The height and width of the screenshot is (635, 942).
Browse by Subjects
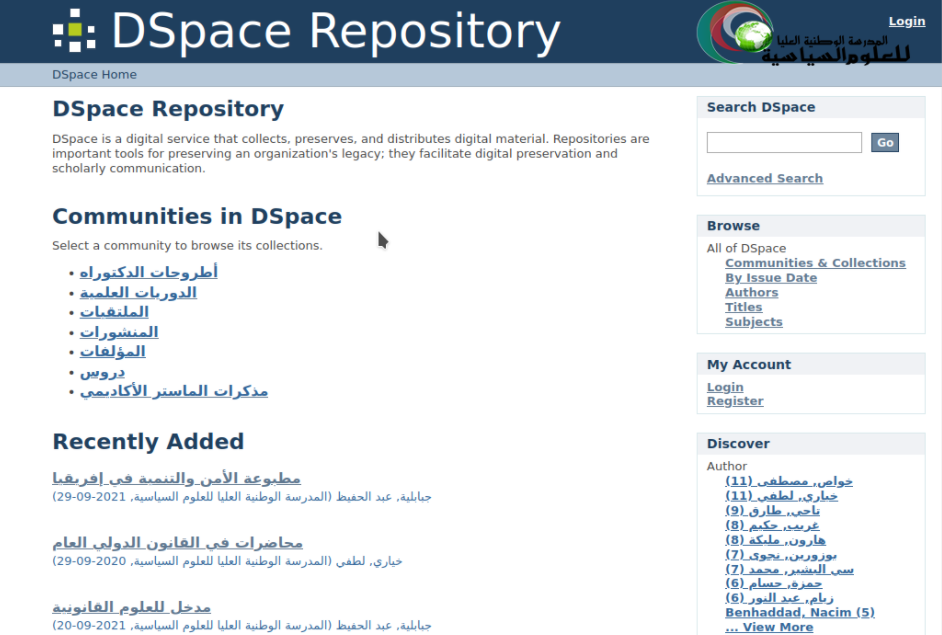(753, 322)
